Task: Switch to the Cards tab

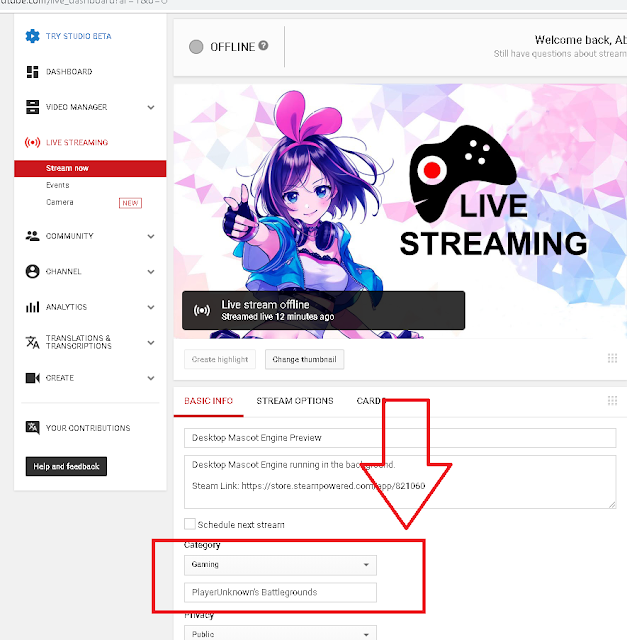Action: tap(370, 401)
